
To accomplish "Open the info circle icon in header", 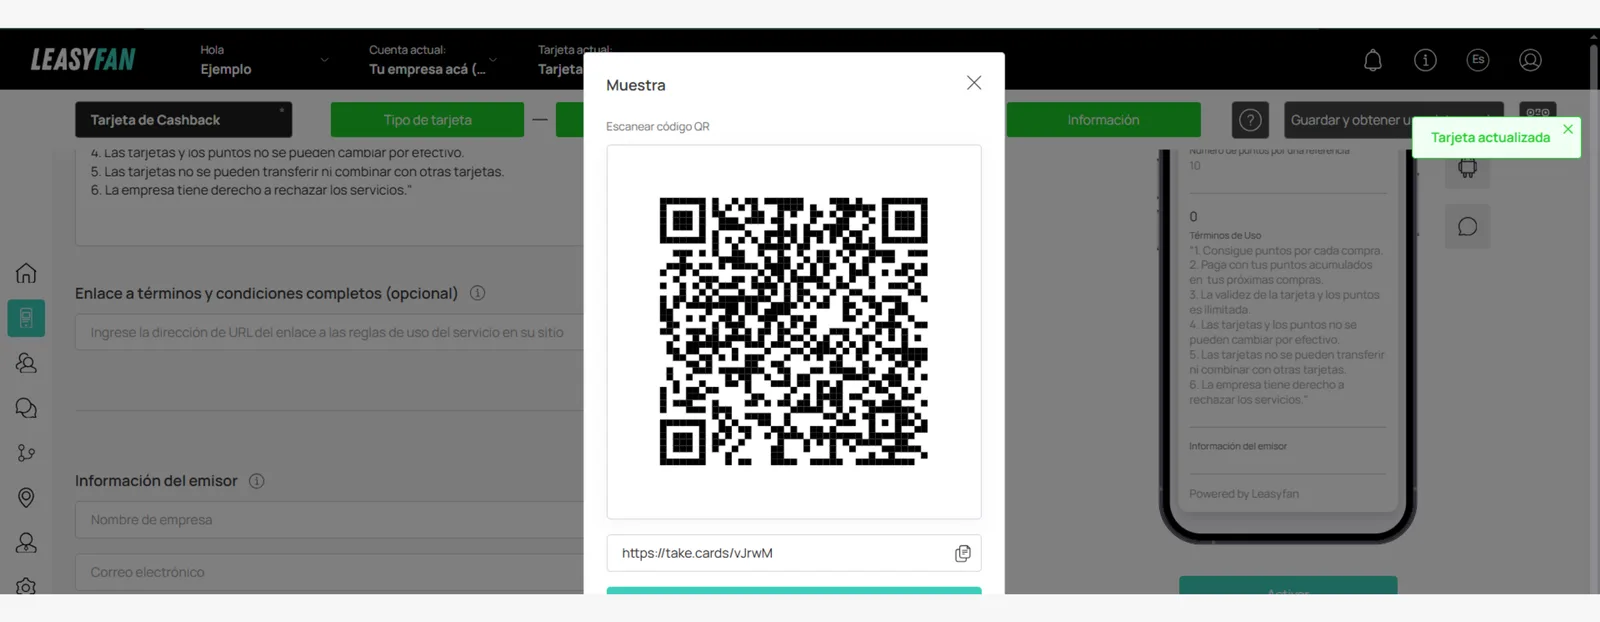I will click(1425, 60).
